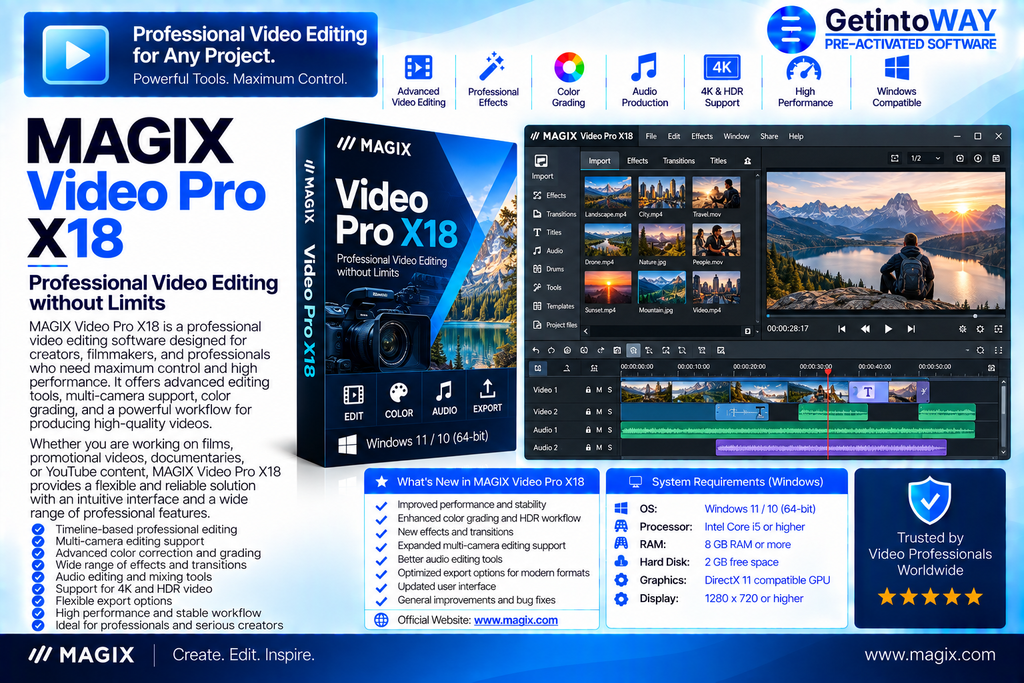Lock the Audio 2 track
The image size is (1024, 683).
[588, 448]
